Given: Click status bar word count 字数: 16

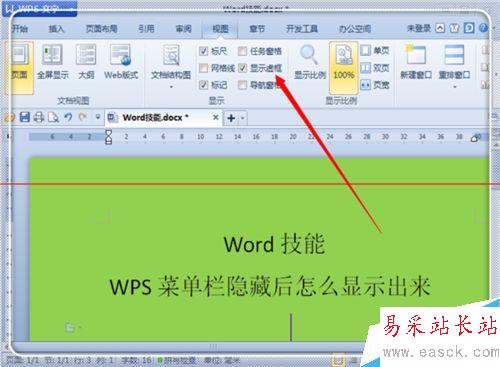Looking at the screenshot, I should (x=136, y=360).
